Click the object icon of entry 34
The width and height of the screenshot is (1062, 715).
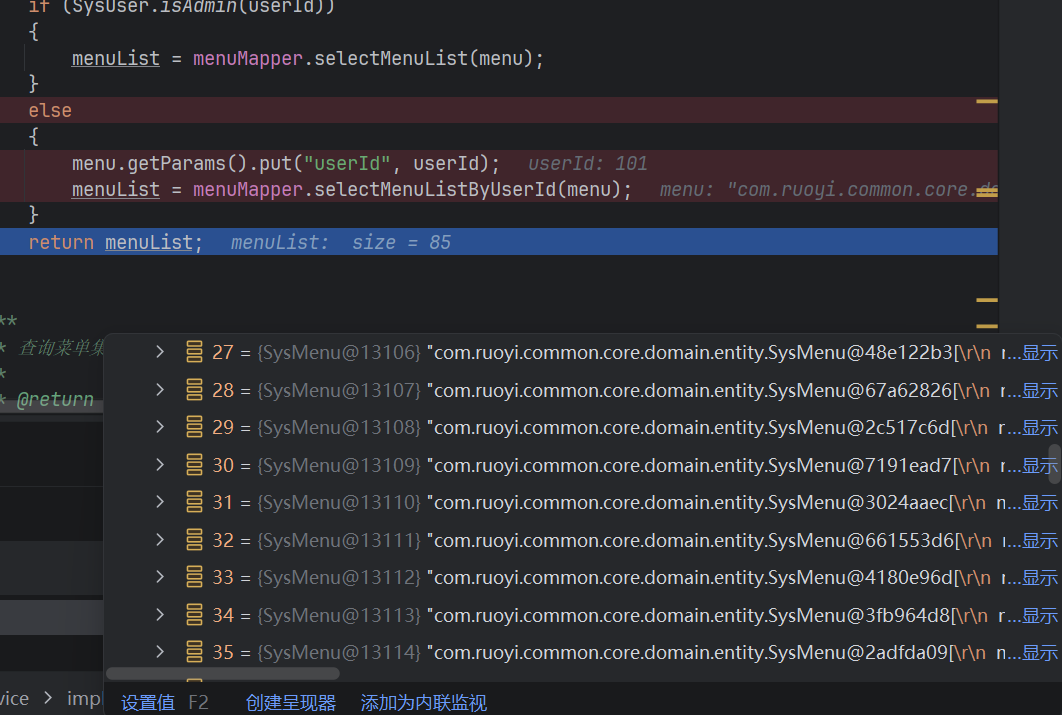[194, 615]
